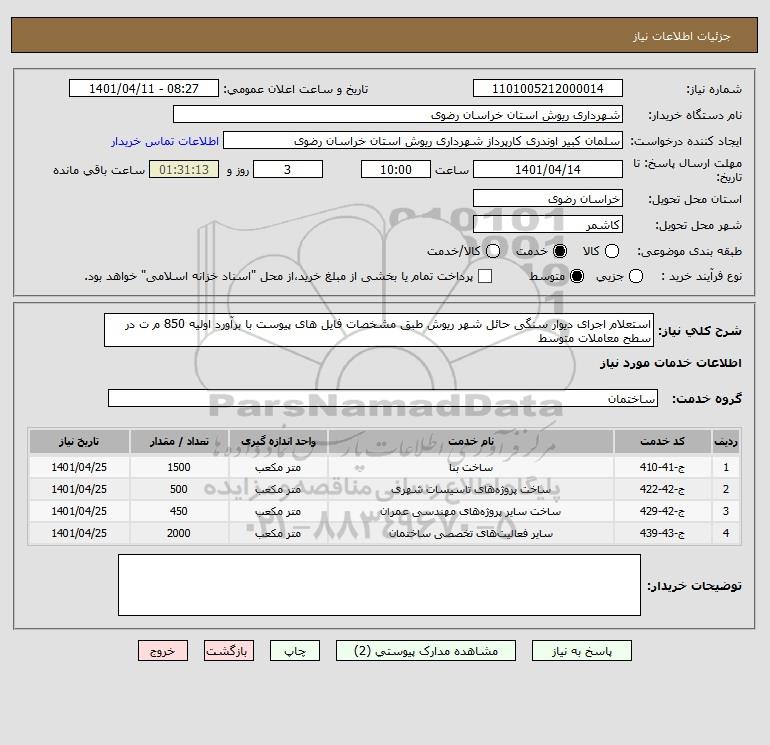Click service code ج-41-410
The width and height of the screenshot is (770, 745).
point(662,467)
